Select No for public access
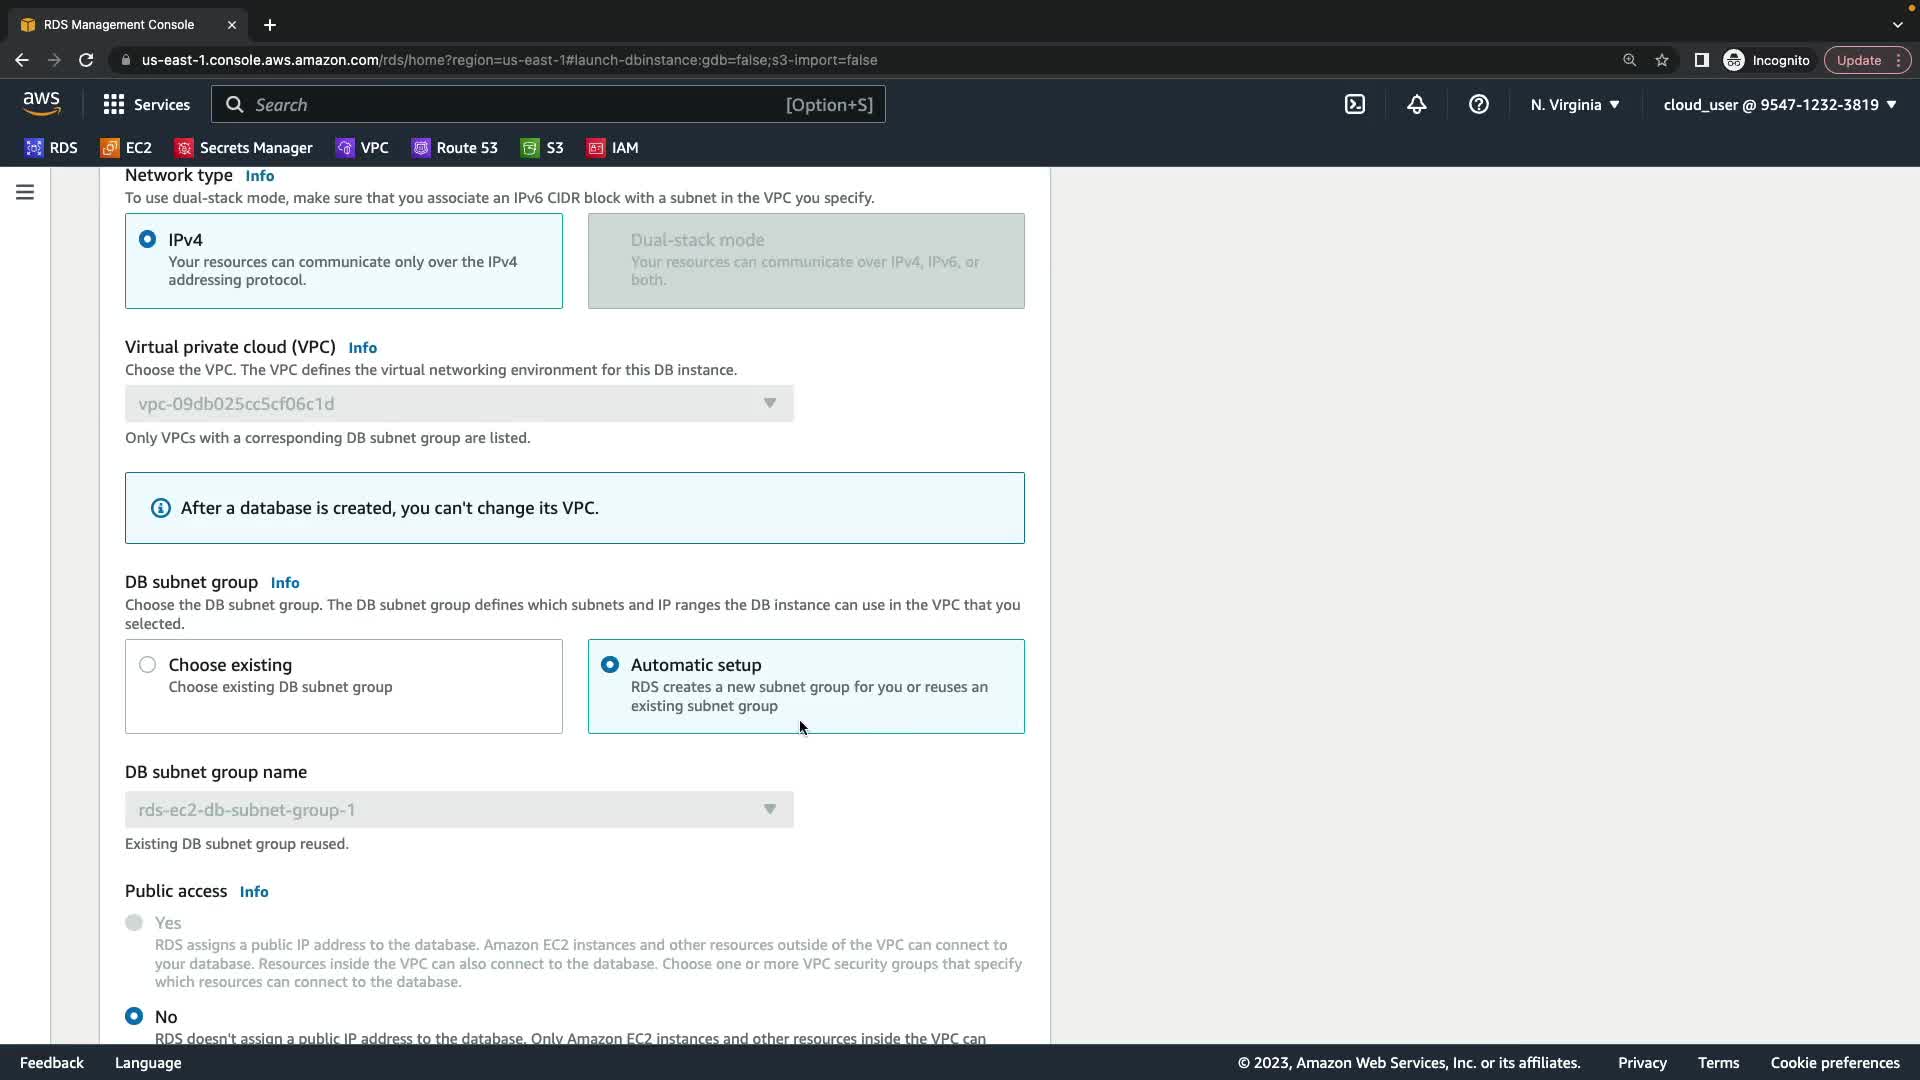Screen dimensions: 1920x1080 (x=134, y=1016)
